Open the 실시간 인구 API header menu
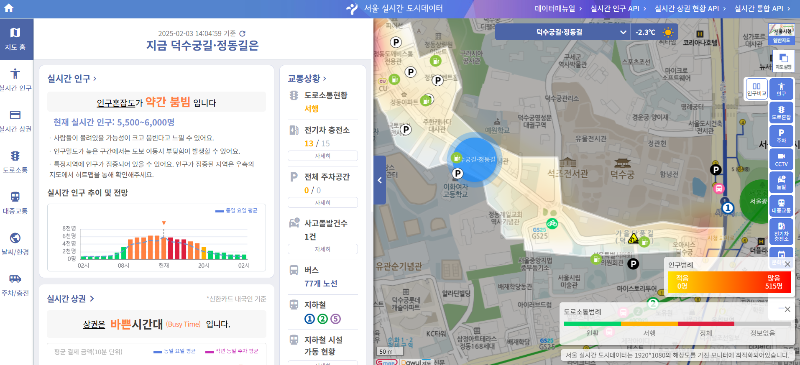 [x=619, y=8]
